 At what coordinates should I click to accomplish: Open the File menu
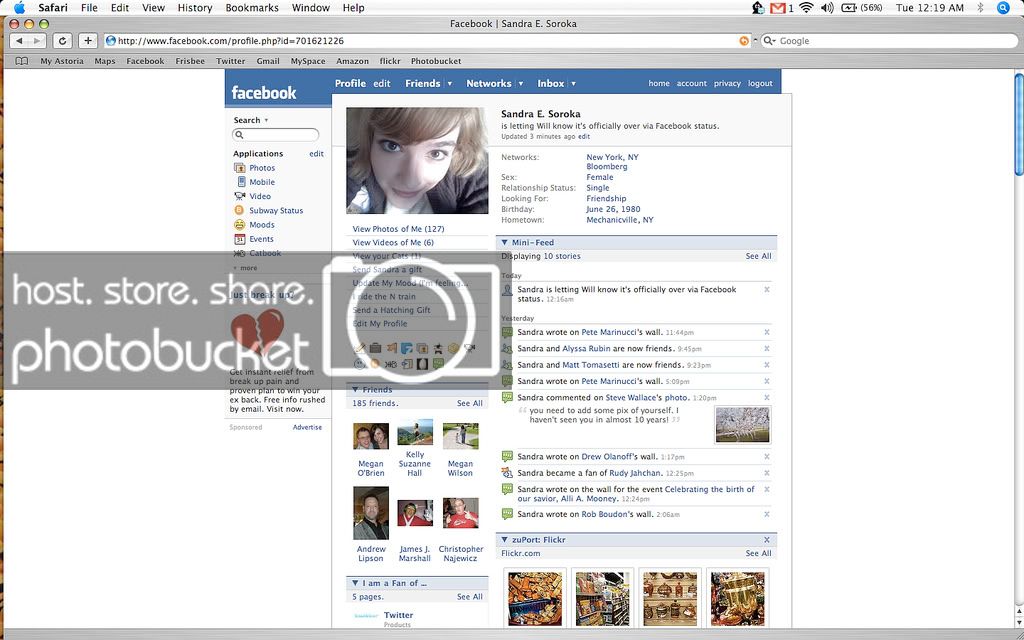point(89,8)
